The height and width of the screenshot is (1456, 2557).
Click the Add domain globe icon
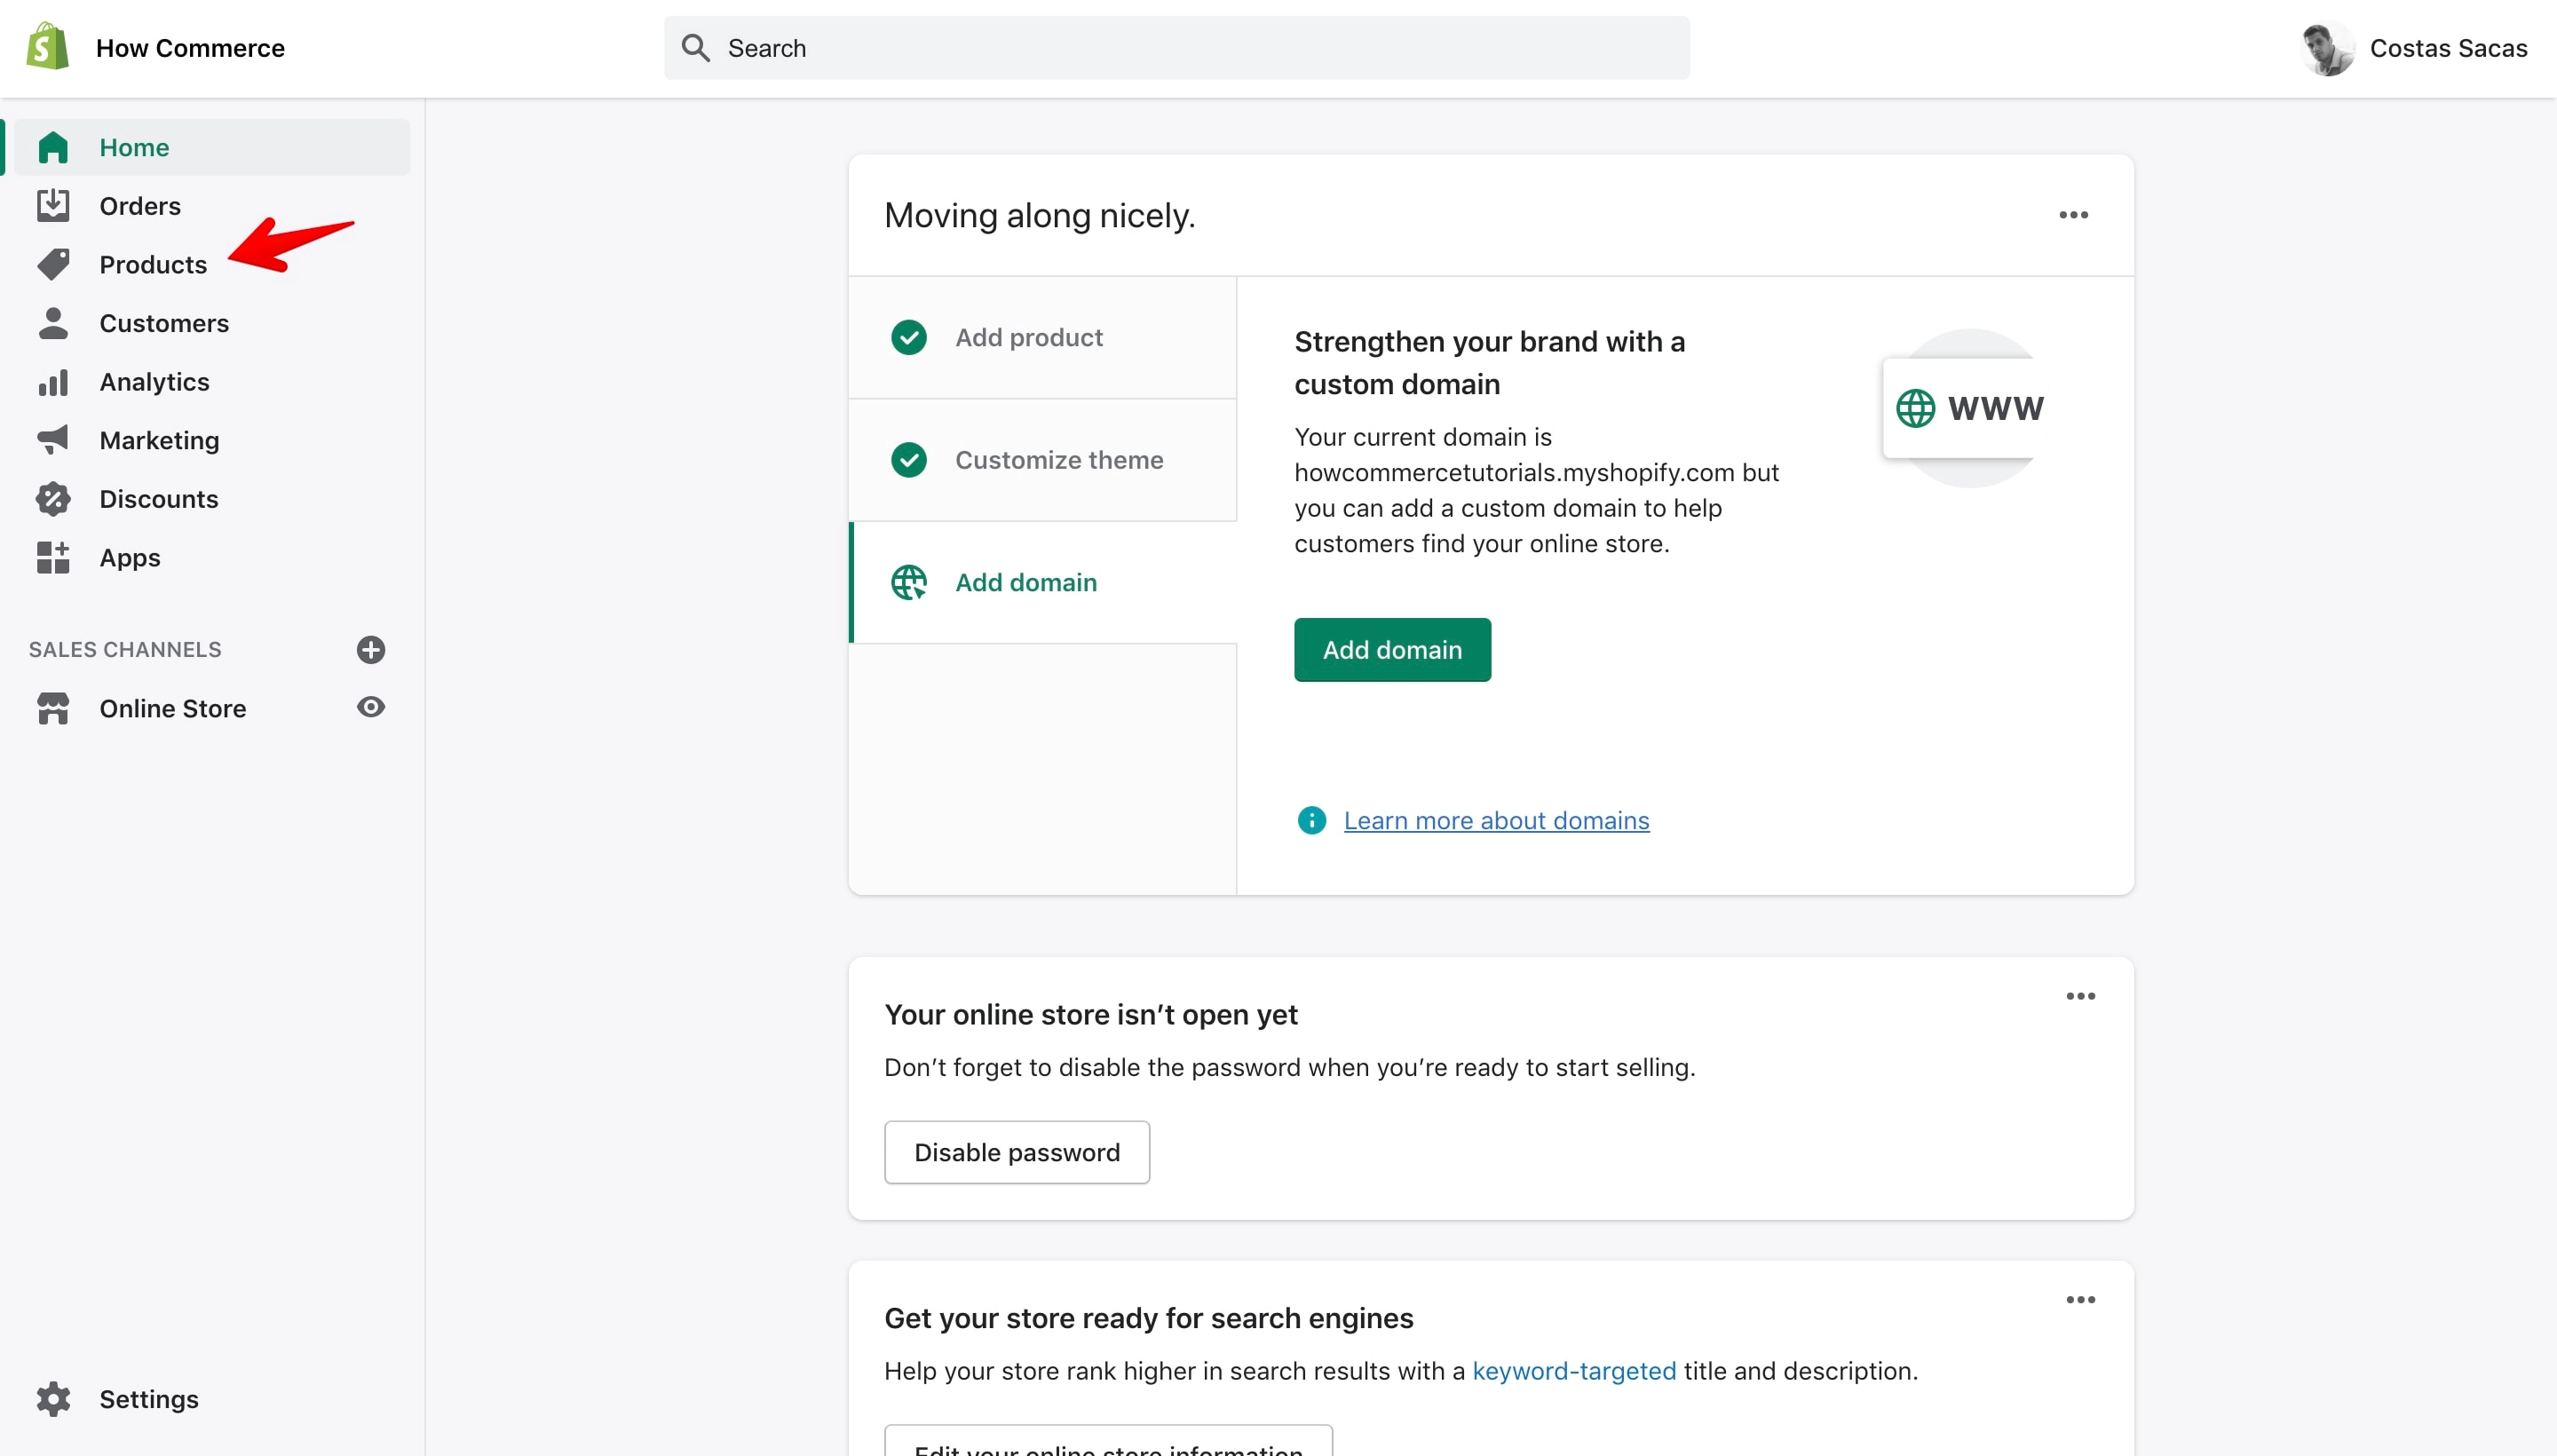pyautogui.click(x=909, y=582)
